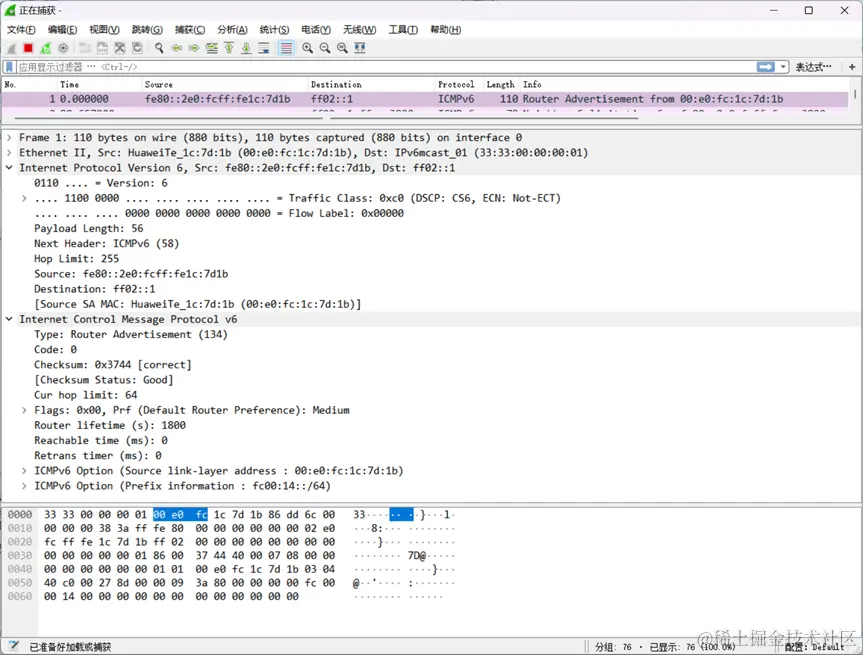Image resolution: width=863 pixels, height=655 pixels.
Task: Select the Payload Length: 56 line
Action: (x=89, y=228)
